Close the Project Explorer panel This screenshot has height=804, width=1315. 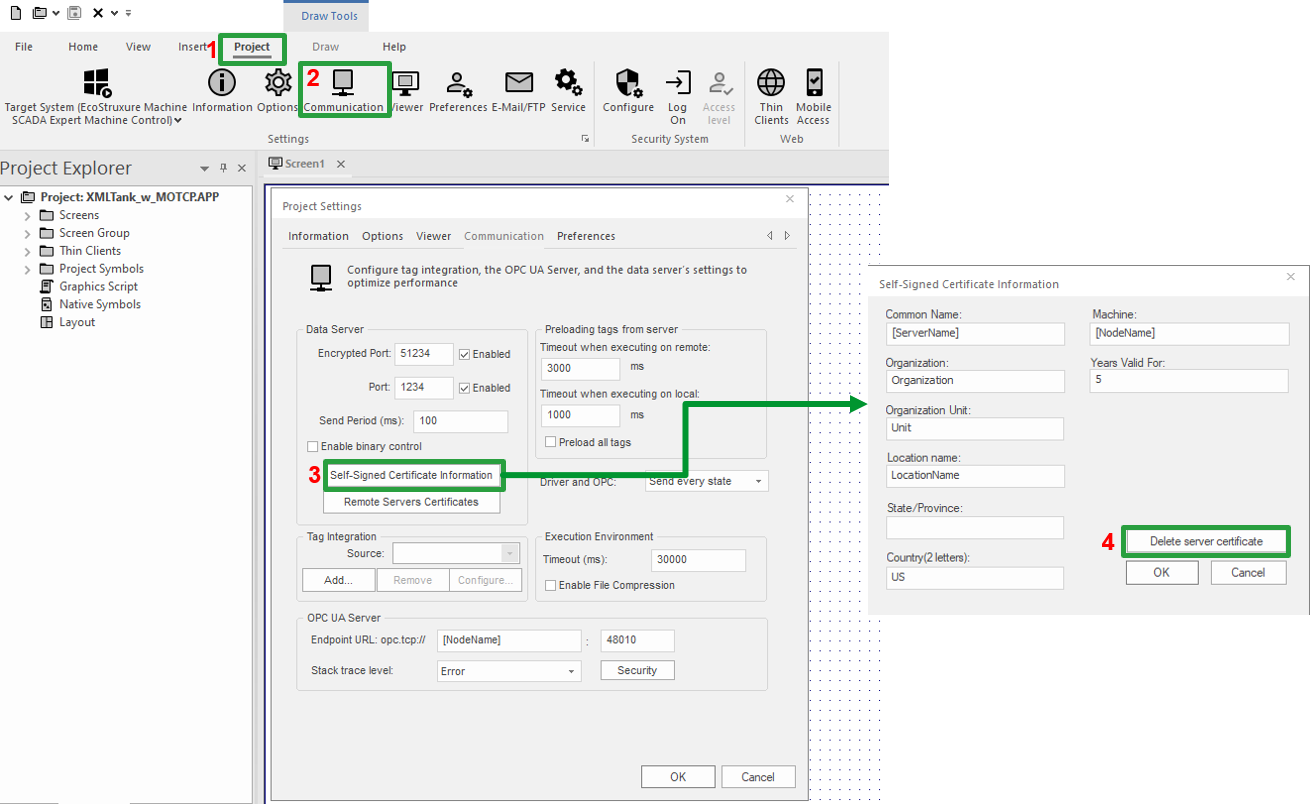click(x=241, y=168)
